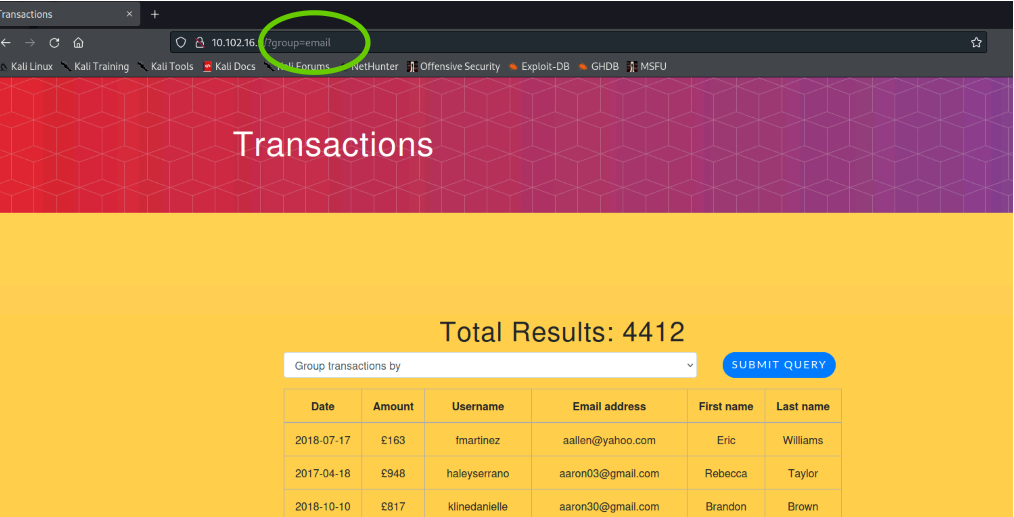Click the URL address bar field

click(600, 42)
